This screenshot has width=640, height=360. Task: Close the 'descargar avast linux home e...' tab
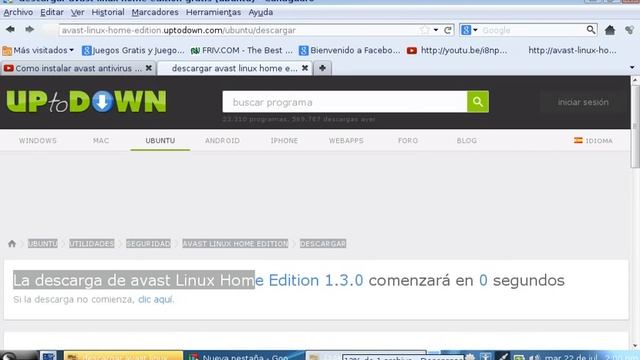pyautogui.click(x=304, y=68)
